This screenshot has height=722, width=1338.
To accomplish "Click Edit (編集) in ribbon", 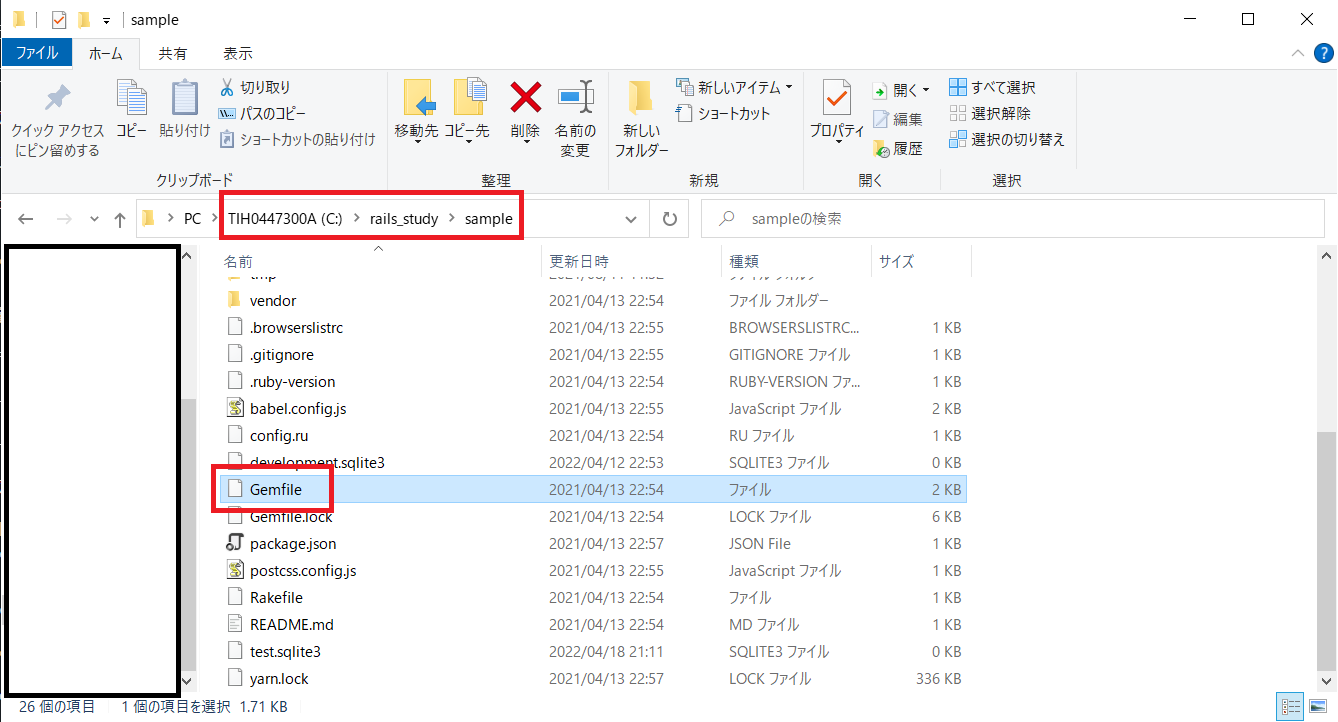I will pos(898,119).
